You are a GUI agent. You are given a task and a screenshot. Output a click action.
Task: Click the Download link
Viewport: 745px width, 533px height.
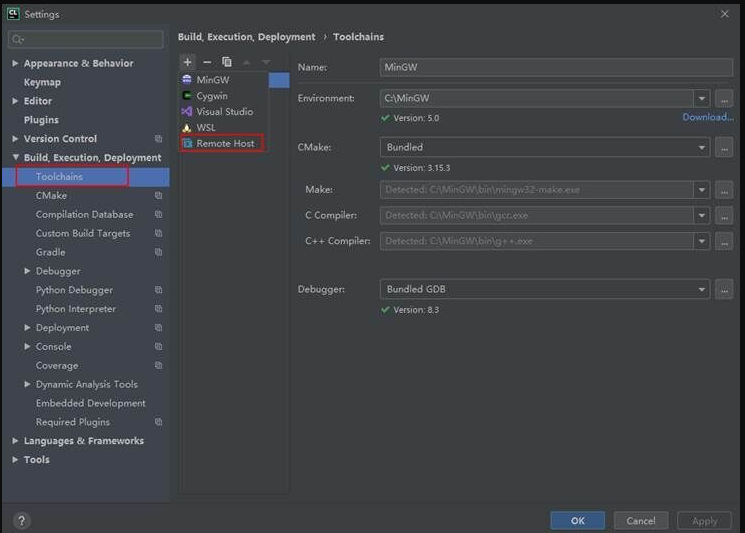708,117
